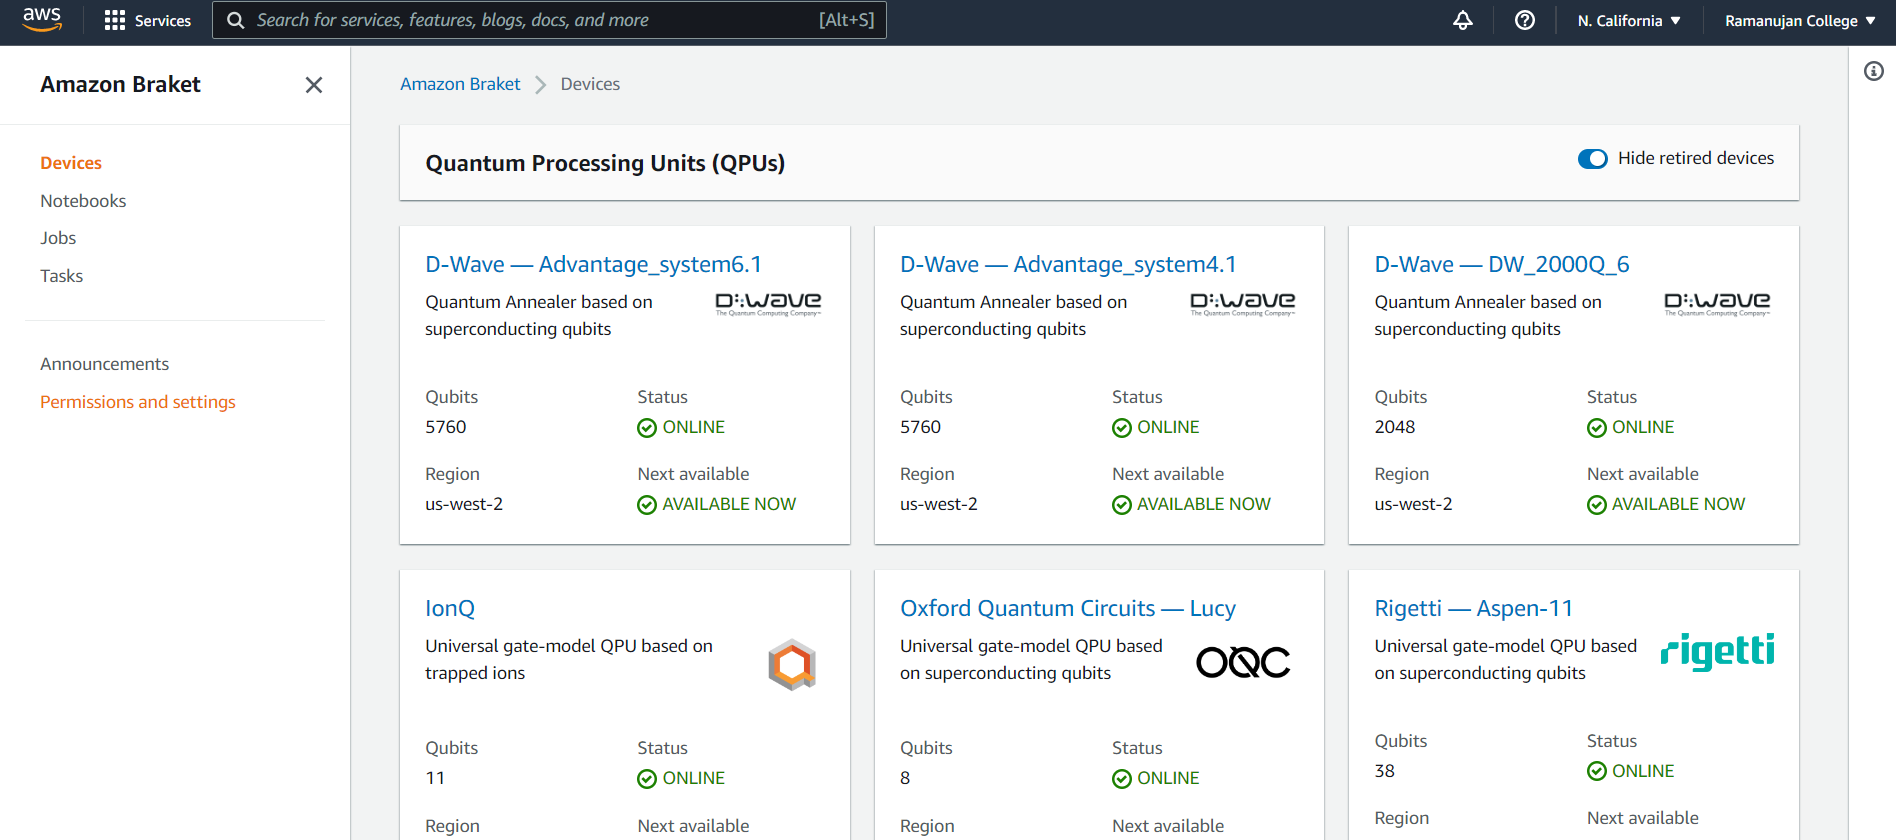Click the AWS logo home icon
The height and width of the screenshot is (840, 1896).
tap(42, 20)
